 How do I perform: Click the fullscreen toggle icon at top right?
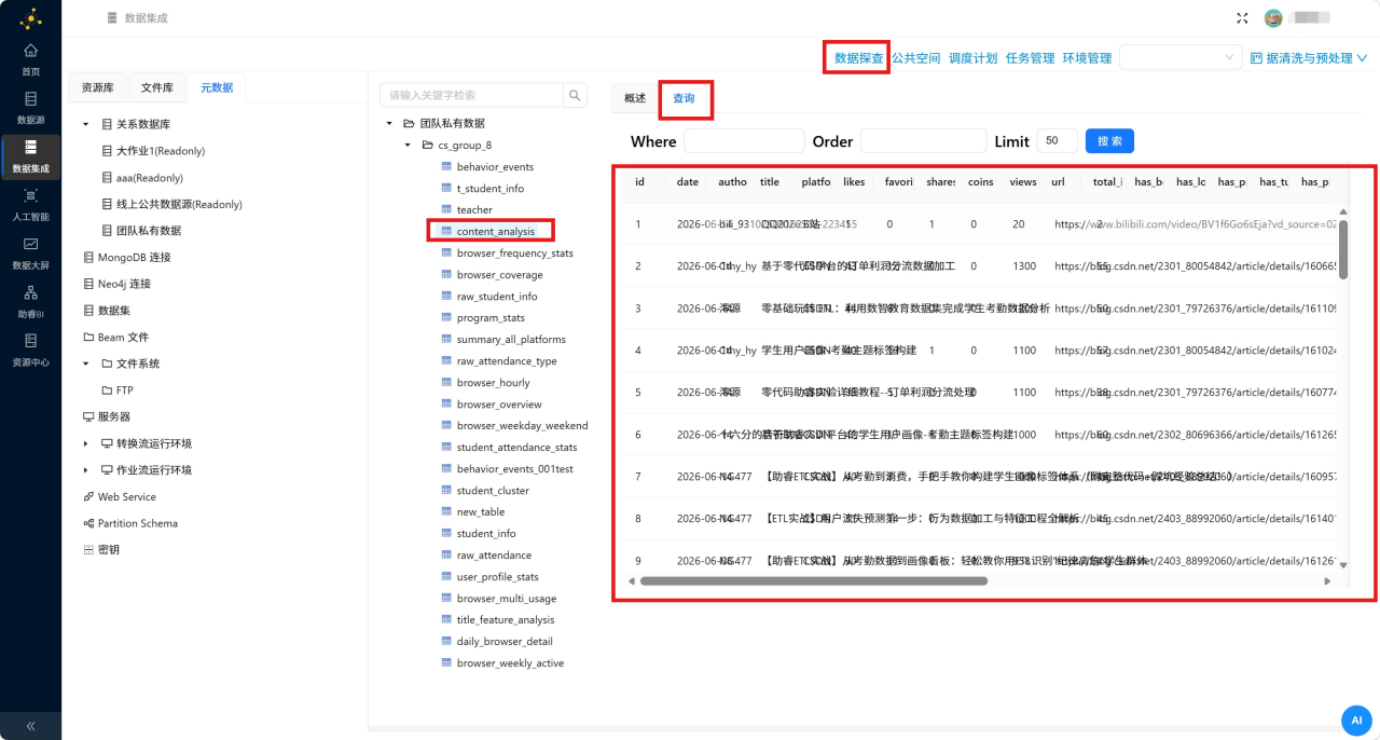pos(1242,18)
